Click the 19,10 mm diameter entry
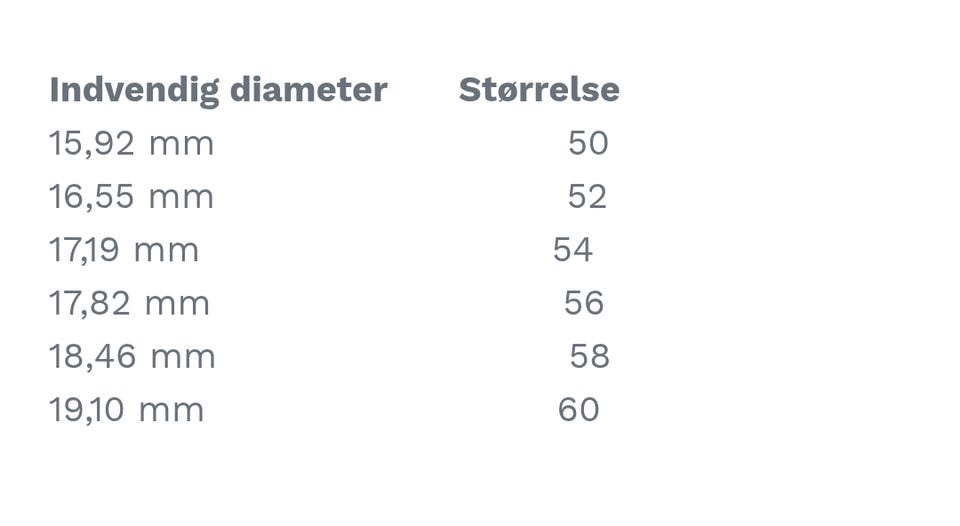The width and height of the screenshot is (960, 526). (x=126, y=410)
